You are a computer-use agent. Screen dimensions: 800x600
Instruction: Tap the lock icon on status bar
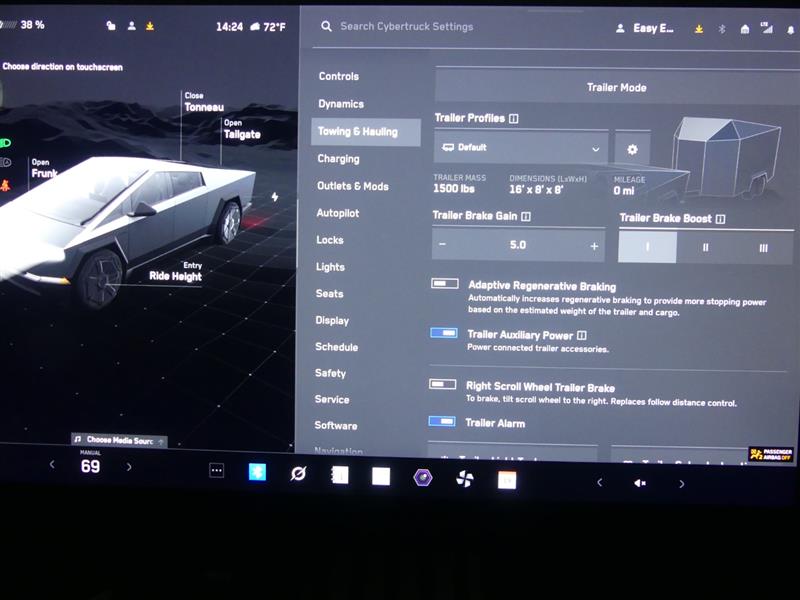(x=111, y=26)
